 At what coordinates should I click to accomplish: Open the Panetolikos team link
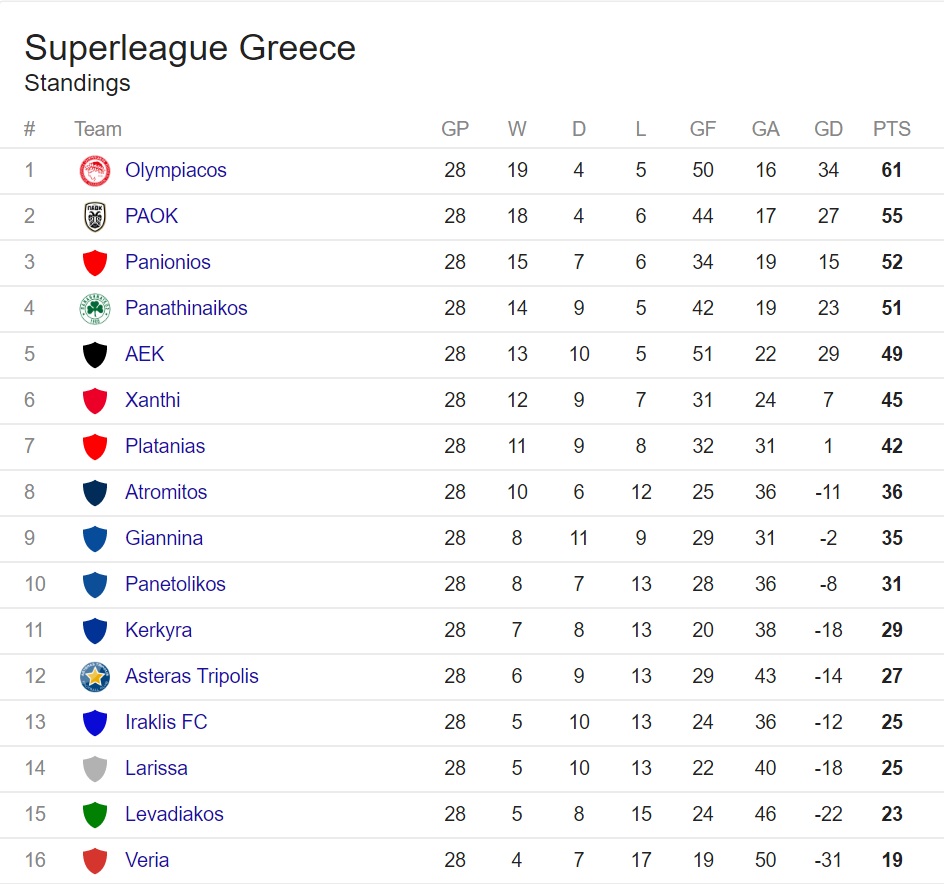[x=175, y=584]
